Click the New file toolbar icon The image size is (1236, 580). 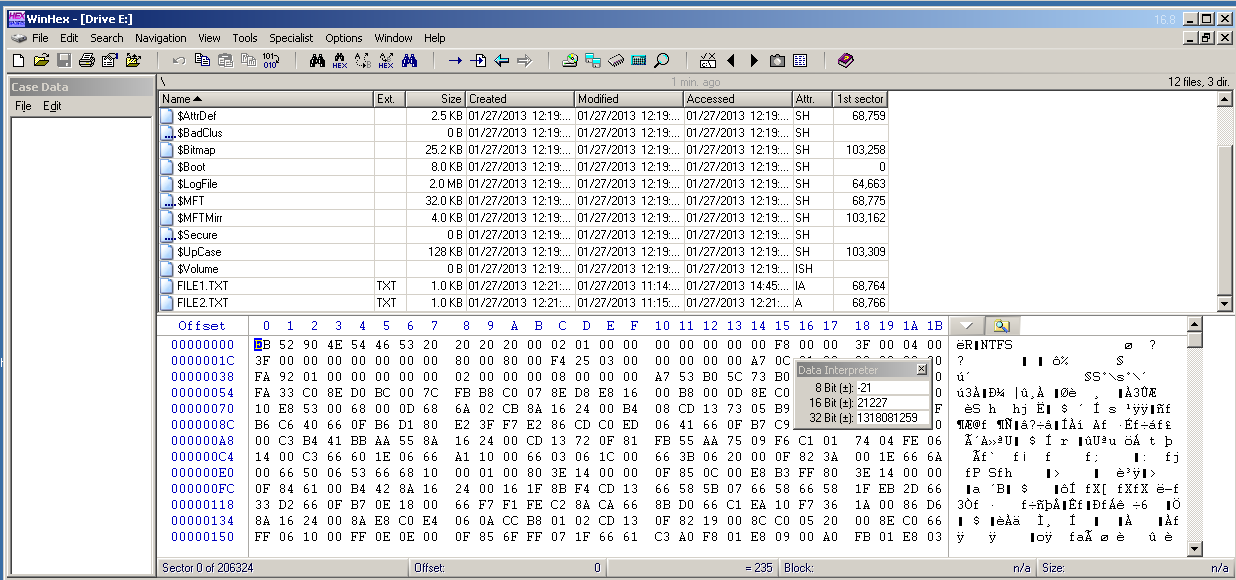coord(18,61)
